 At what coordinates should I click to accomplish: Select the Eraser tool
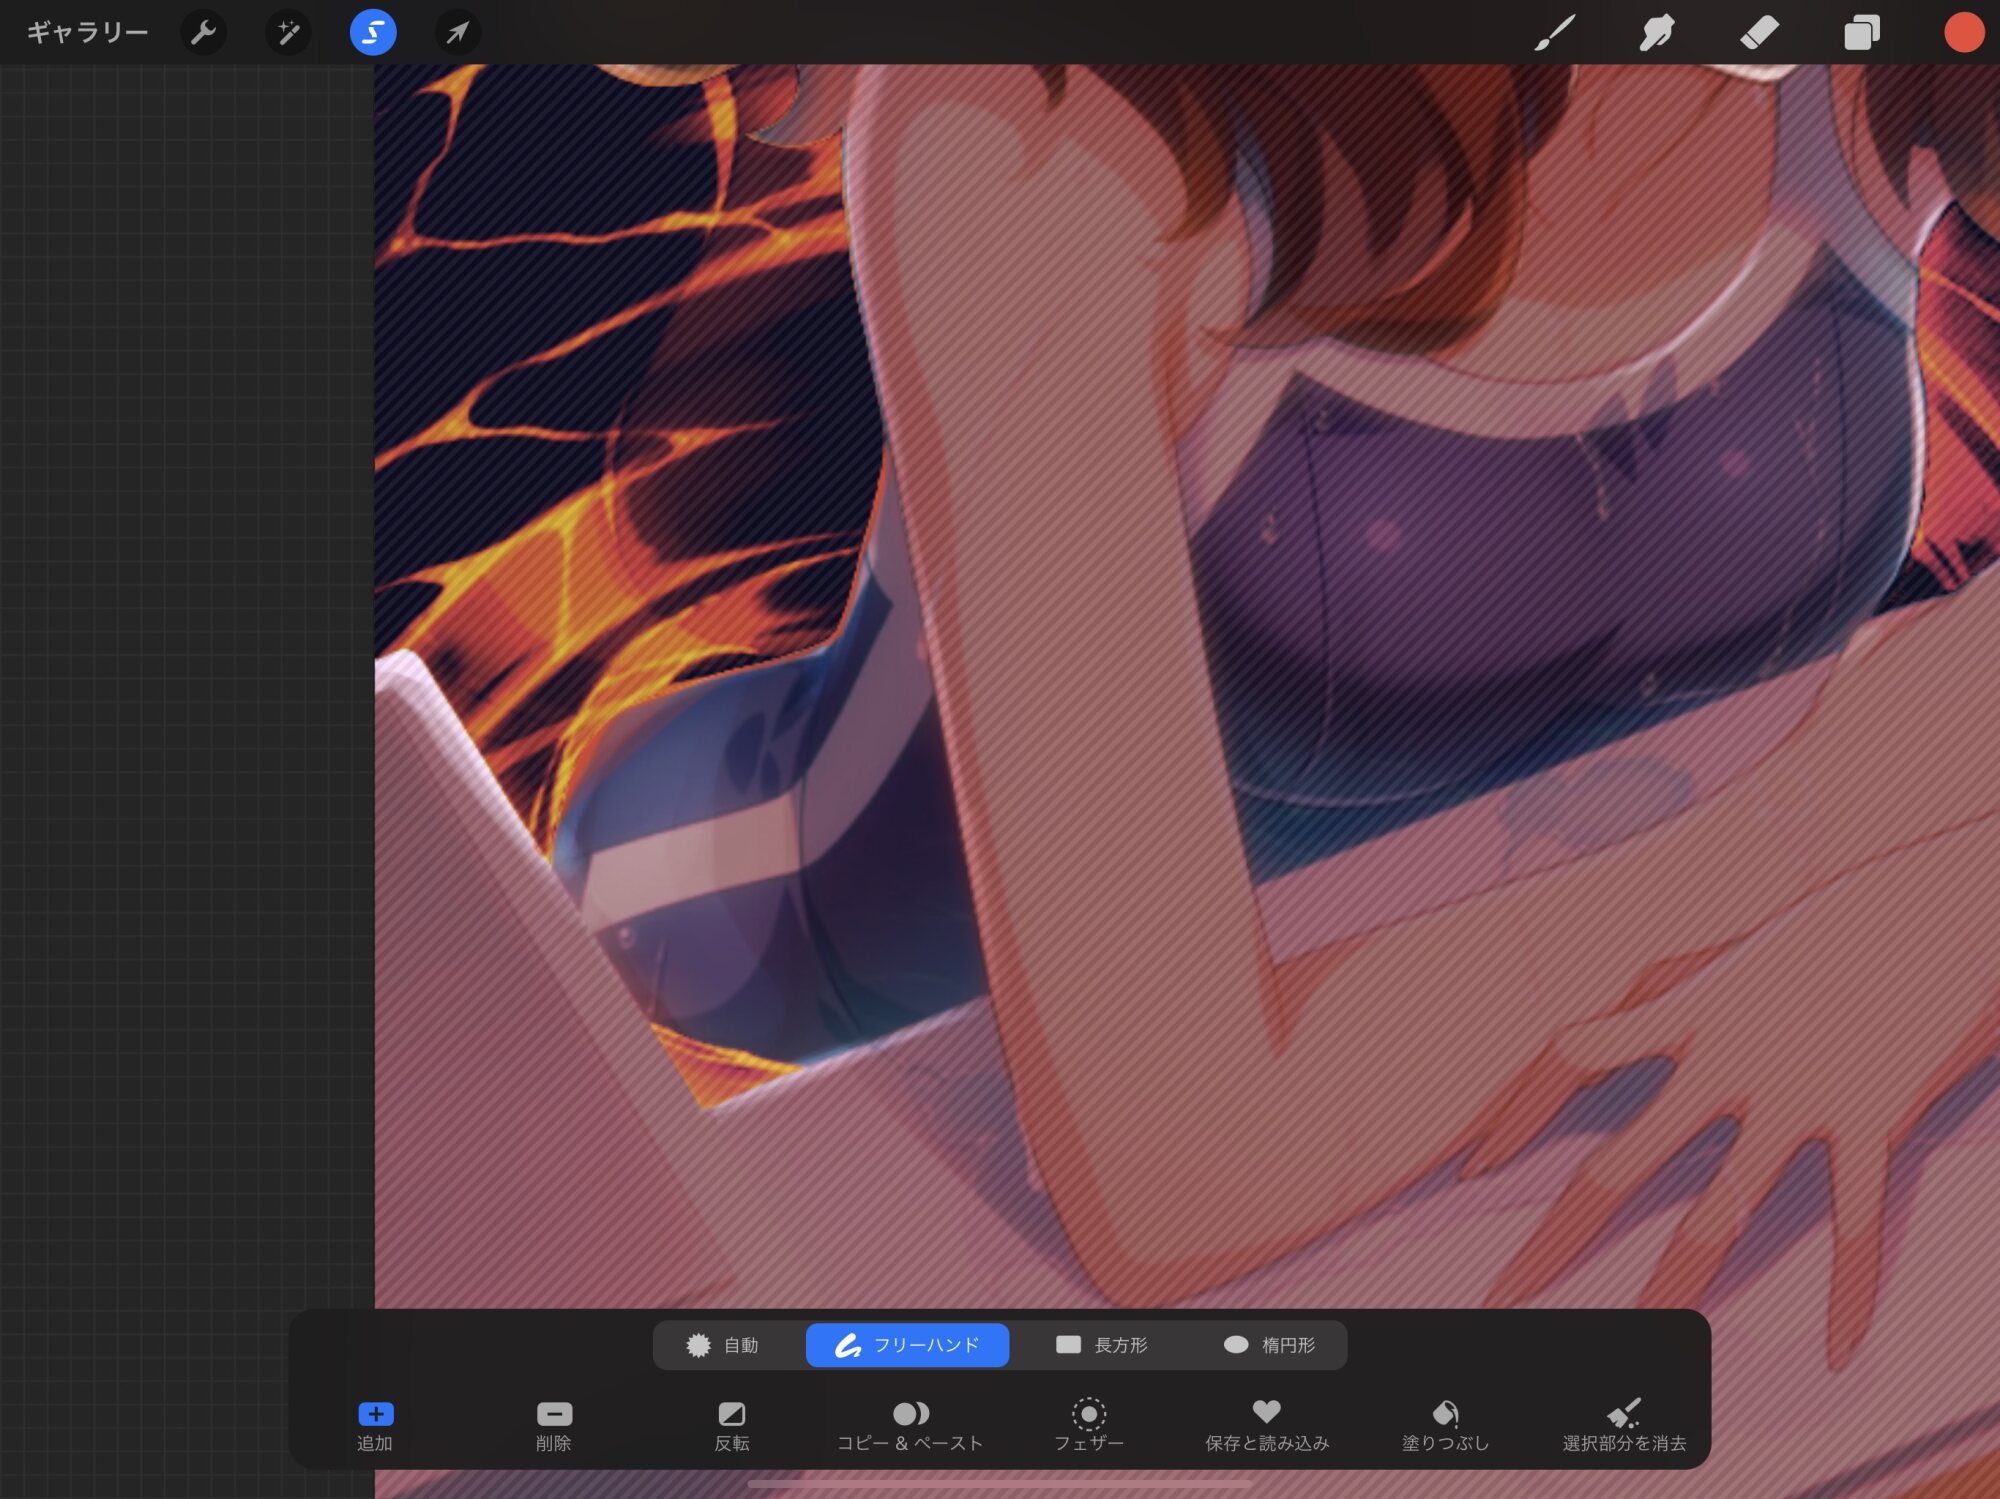coord(1759,33)
